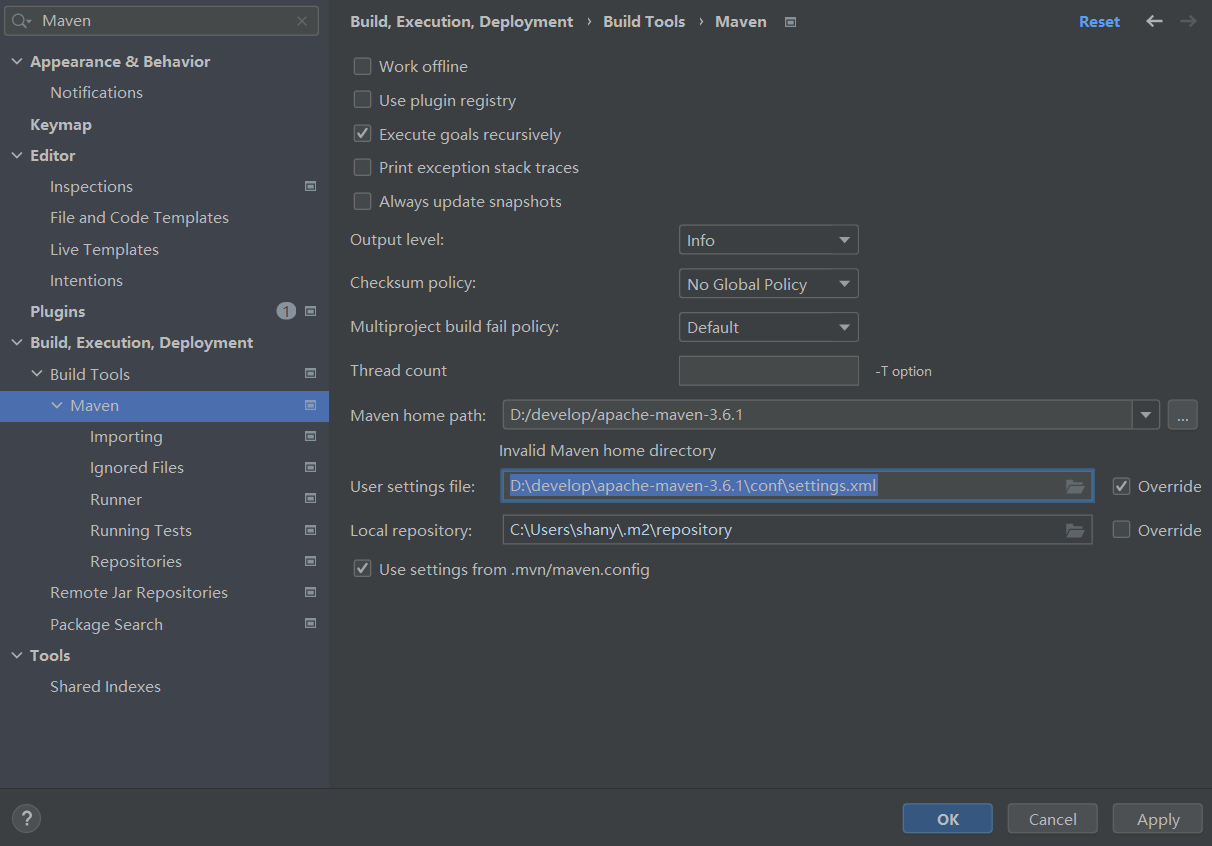Browse for local repository folder icon

click(x=1075, y=530)
